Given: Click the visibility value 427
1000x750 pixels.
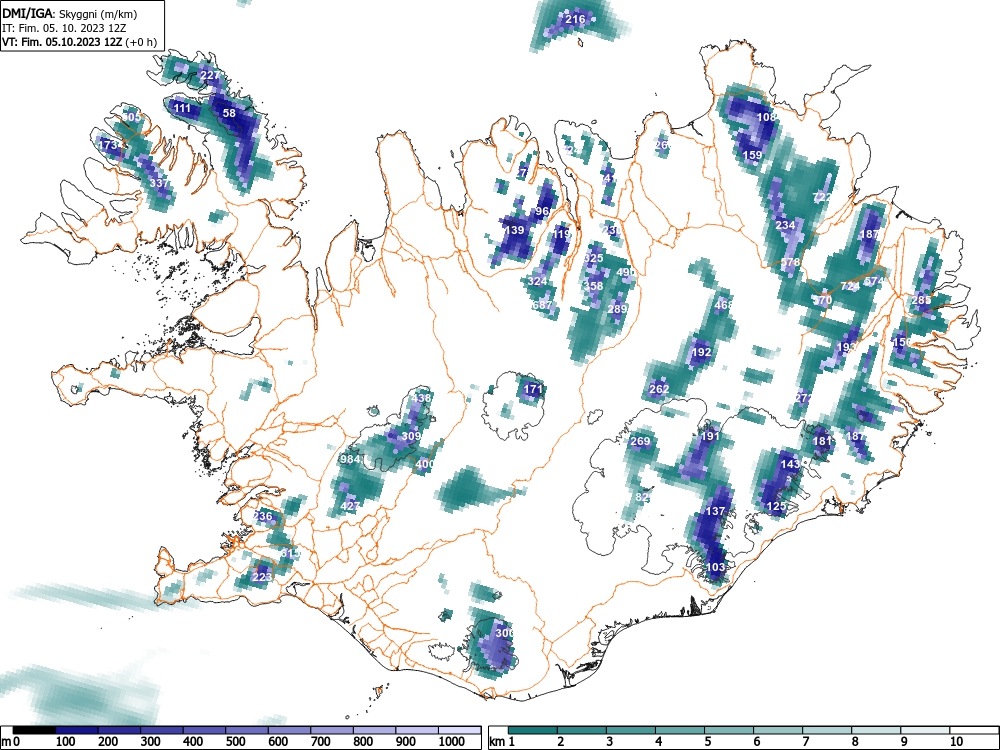Looking at the screenshot, I should click(x=350, y=506).
